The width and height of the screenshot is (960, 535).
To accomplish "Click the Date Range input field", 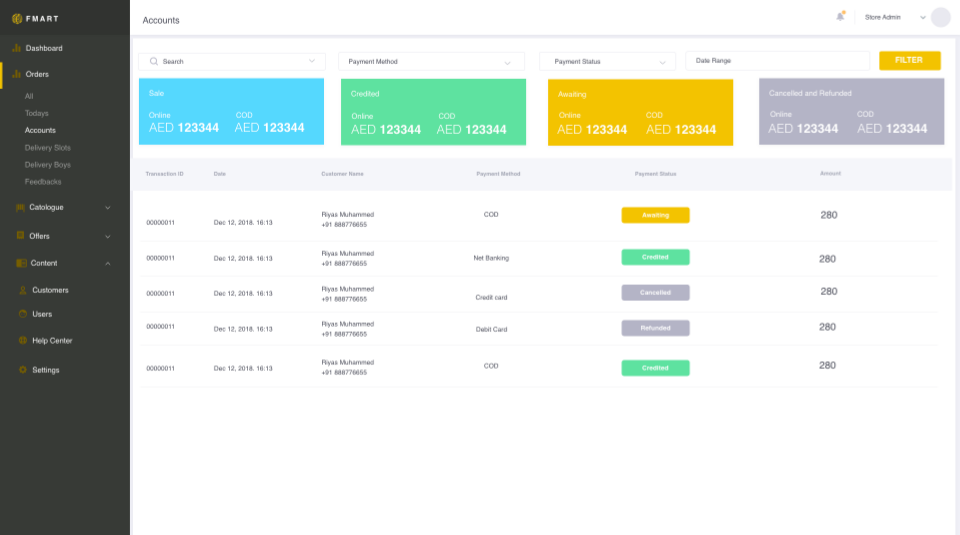I will click(x=776, y=61).
